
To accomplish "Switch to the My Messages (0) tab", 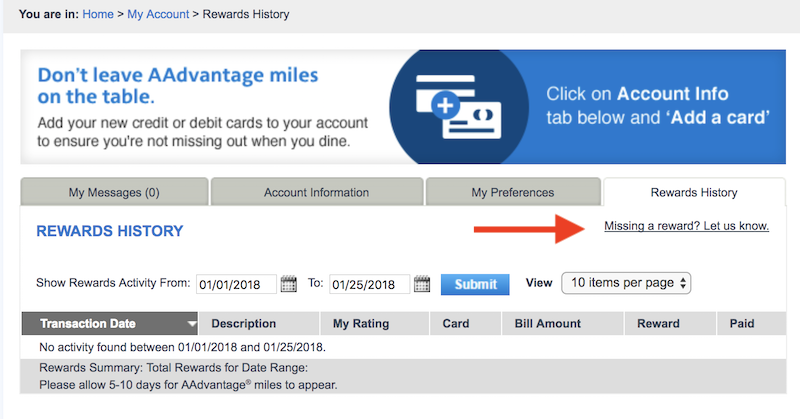I will click(114, 192).
